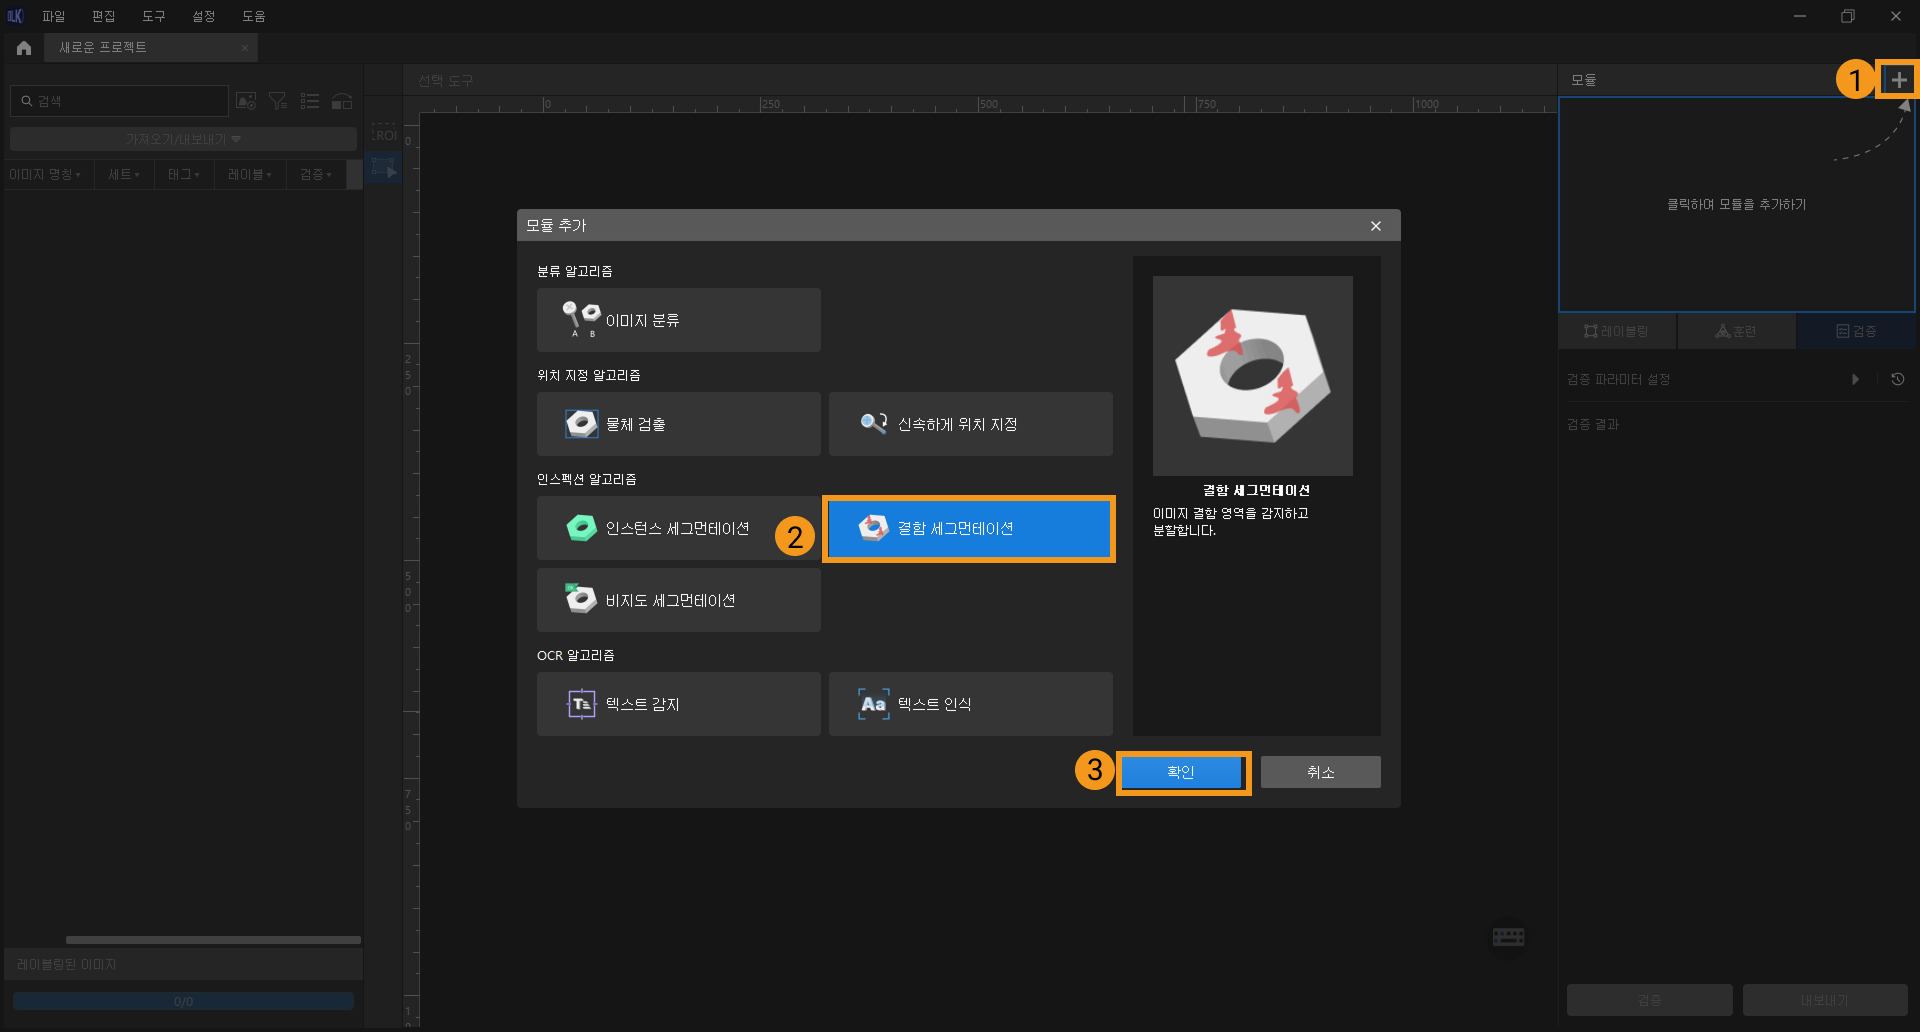The height and width of the screenshot is (1032, 1920).
Task: Select the 텍스트 감지 OCR tile
Action: (678, 704)
